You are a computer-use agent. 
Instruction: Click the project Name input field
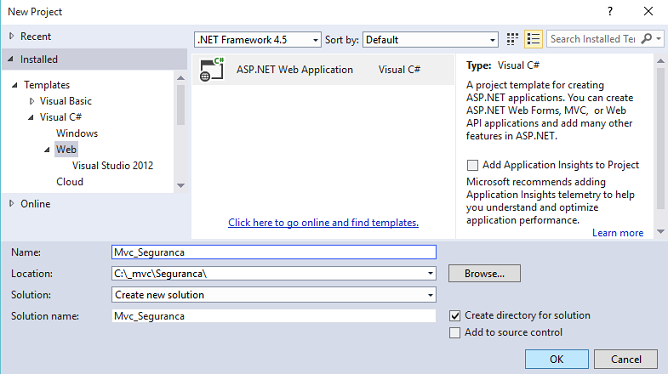[x=274, y=252]
